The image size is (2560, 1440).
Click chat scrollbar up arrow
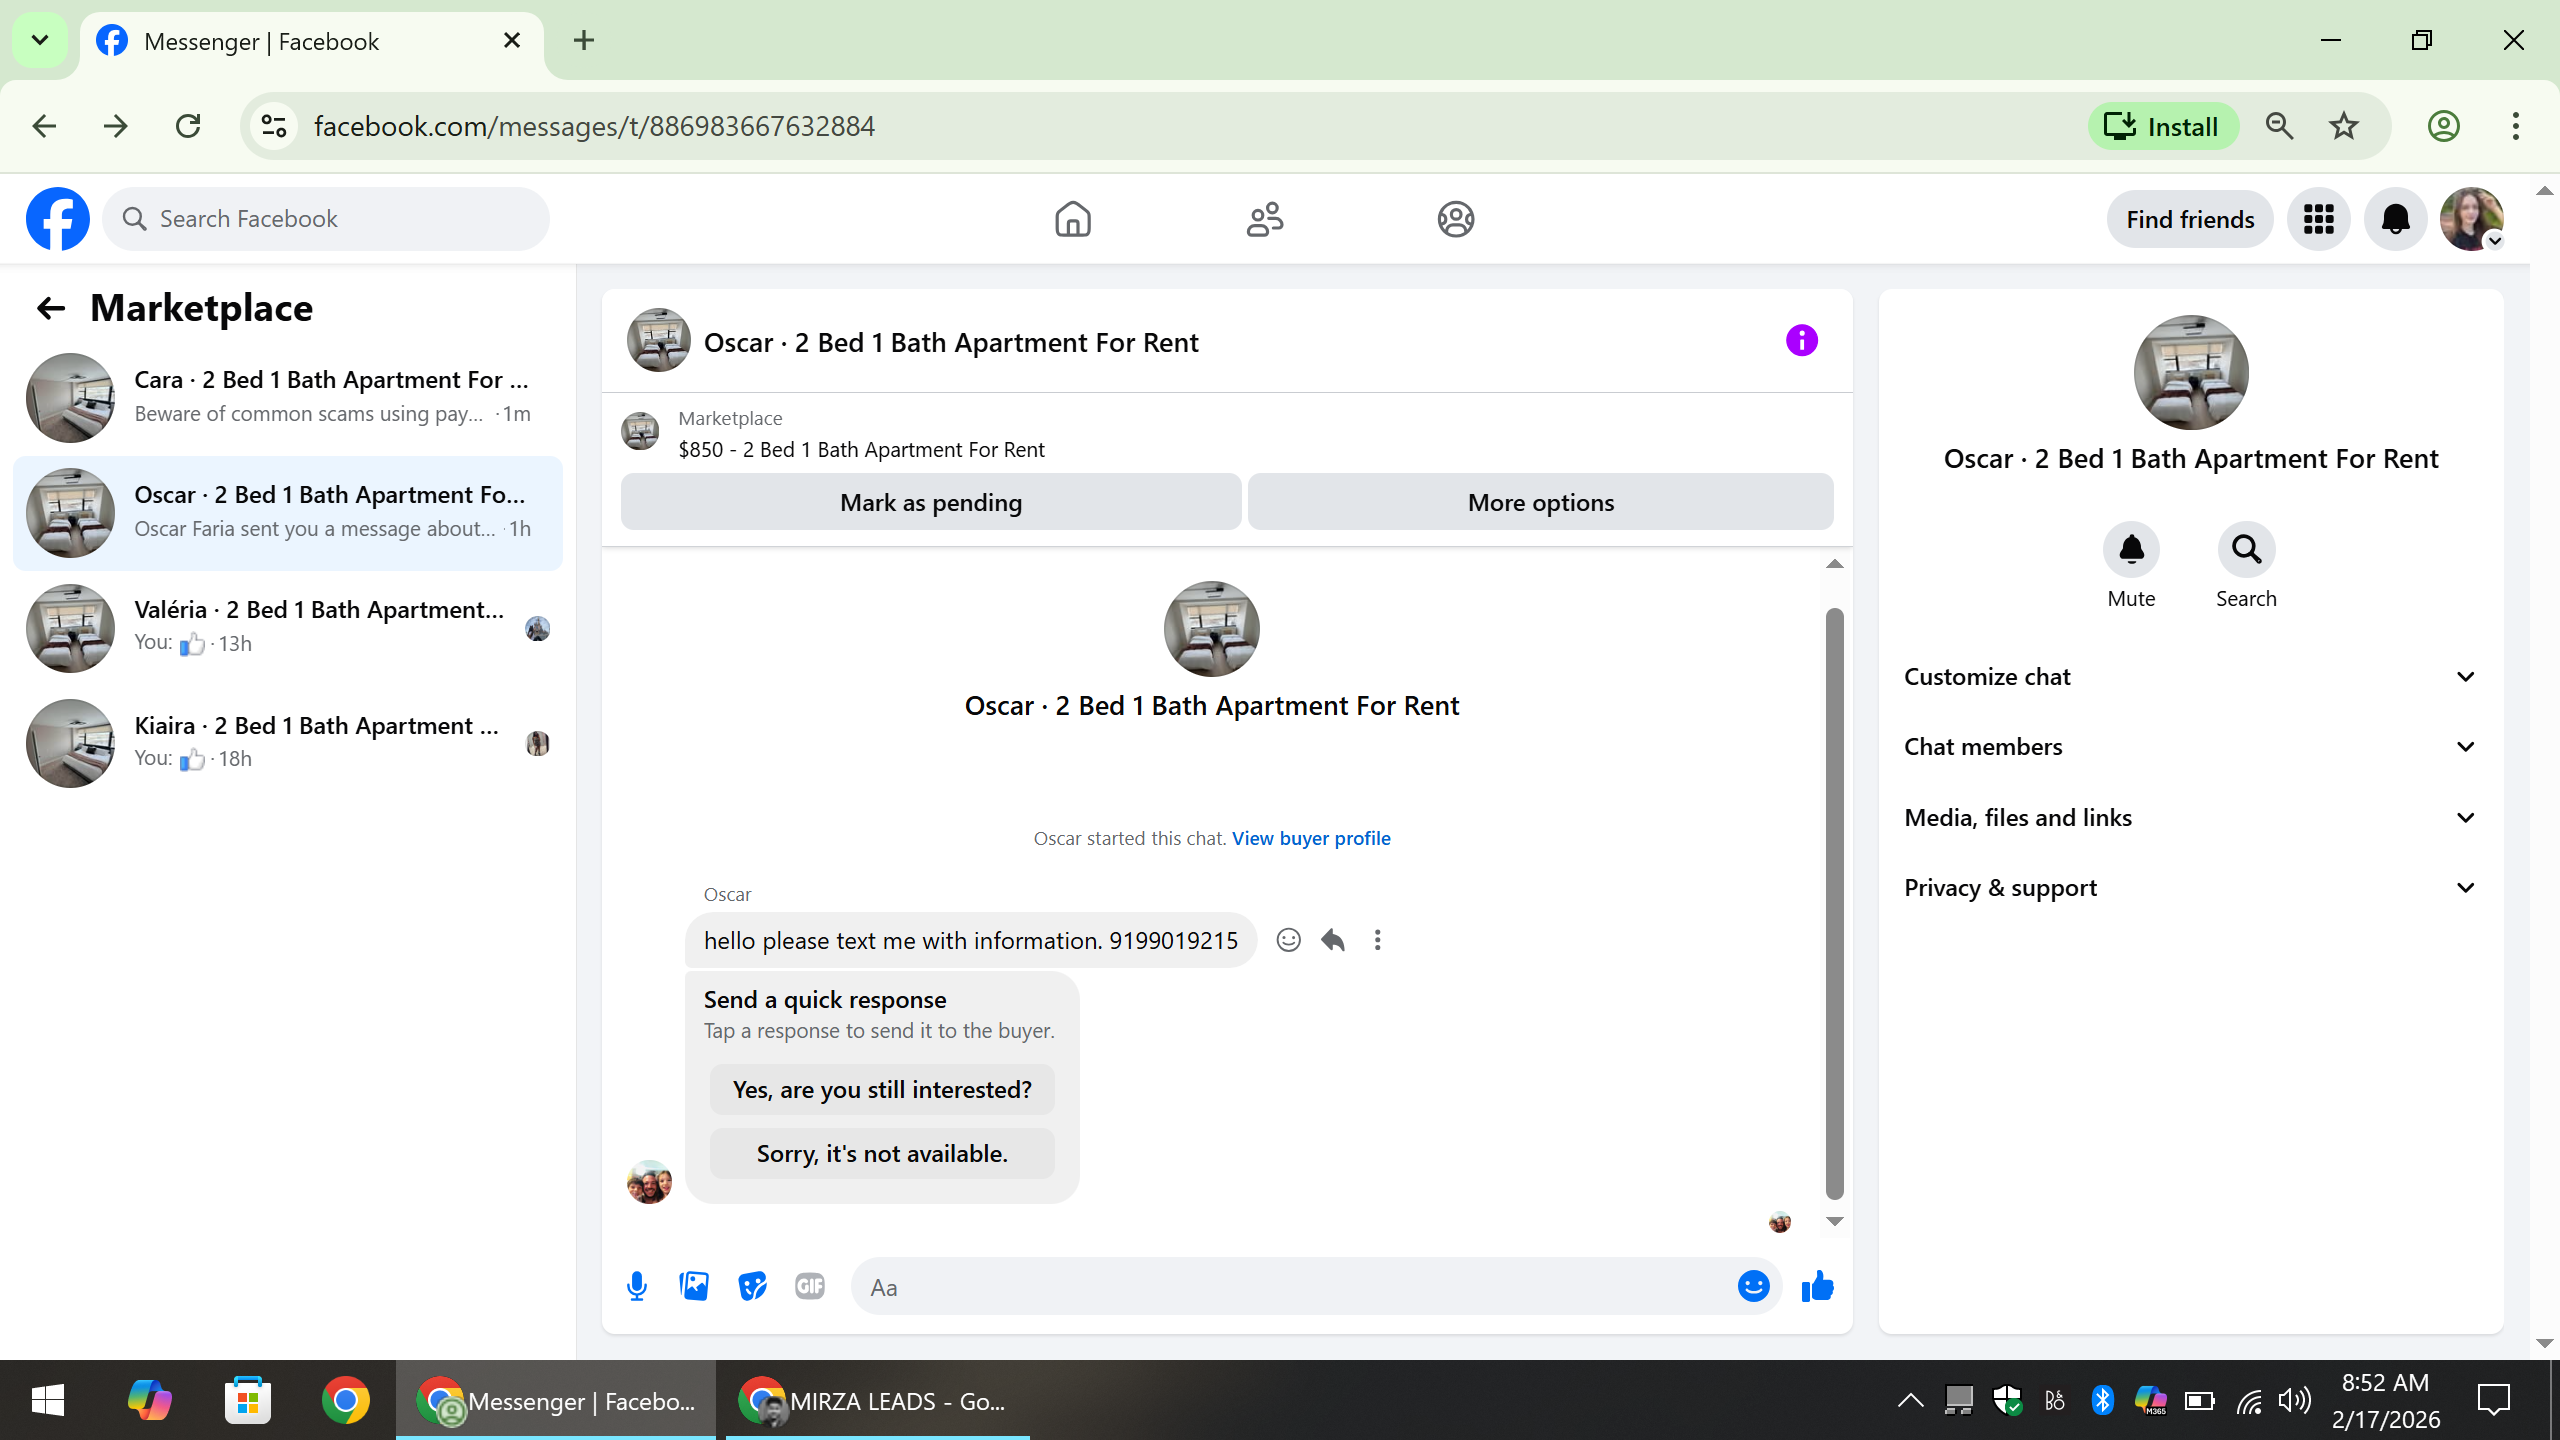coord(1834,564)
